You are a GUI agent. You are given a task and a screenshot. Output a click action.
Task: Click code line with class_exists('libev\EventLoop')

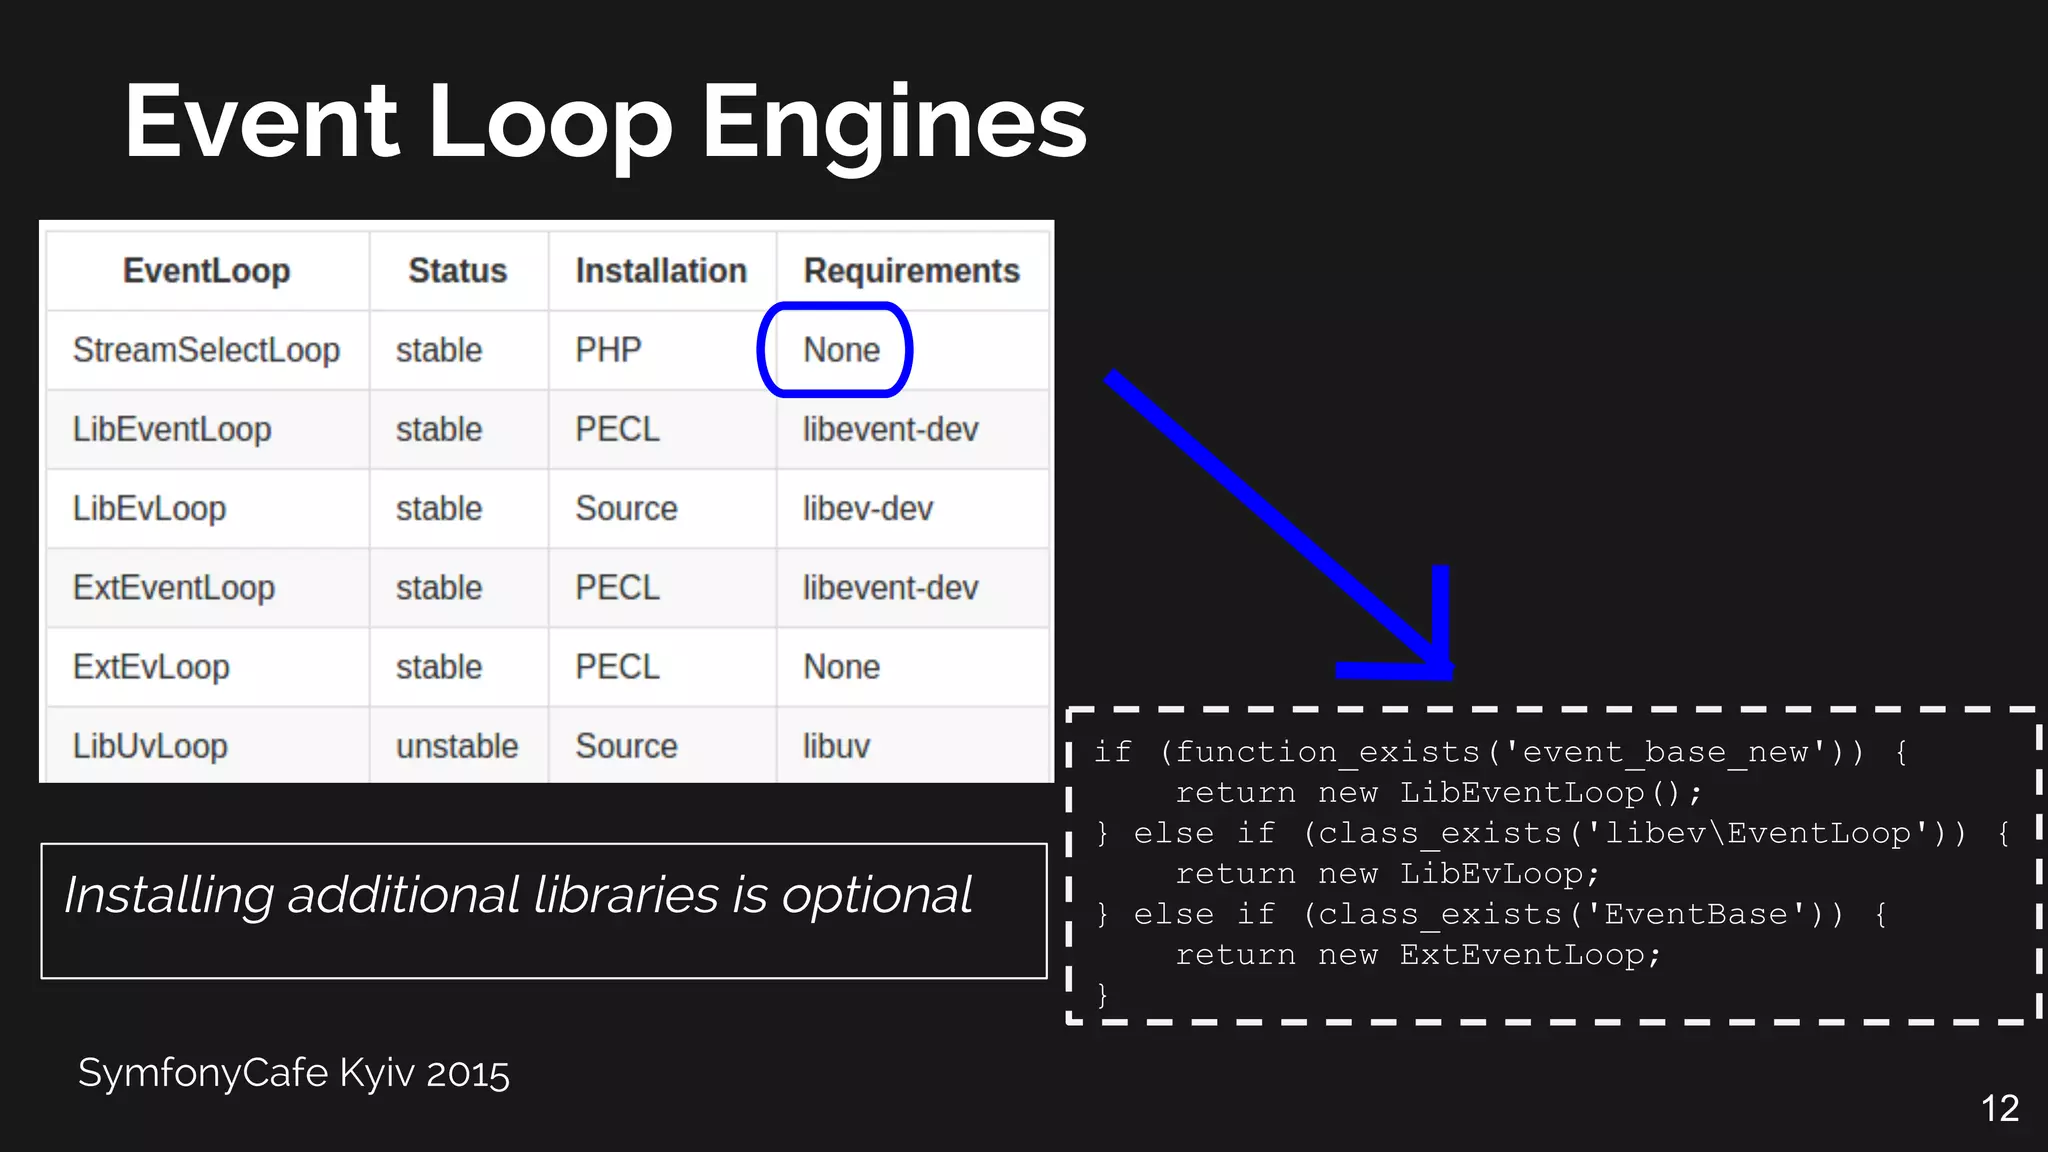coord(1553,833)
